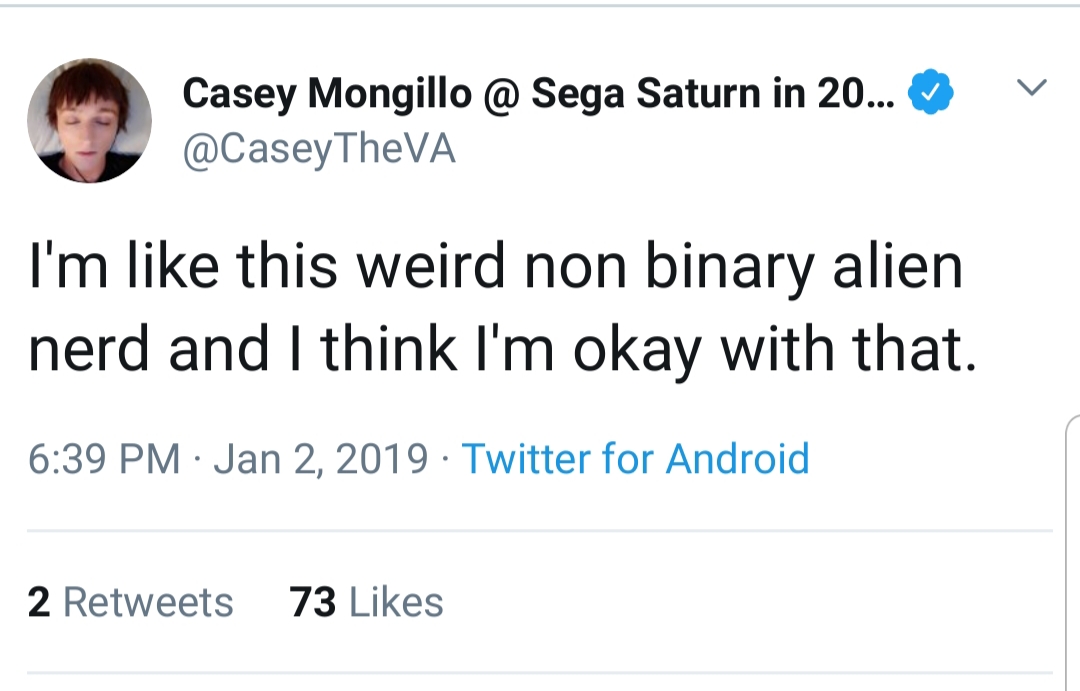1080x691 pixels.
Task: Click the phrase 'okay with that' in tweet
Action: click(774, 349)
